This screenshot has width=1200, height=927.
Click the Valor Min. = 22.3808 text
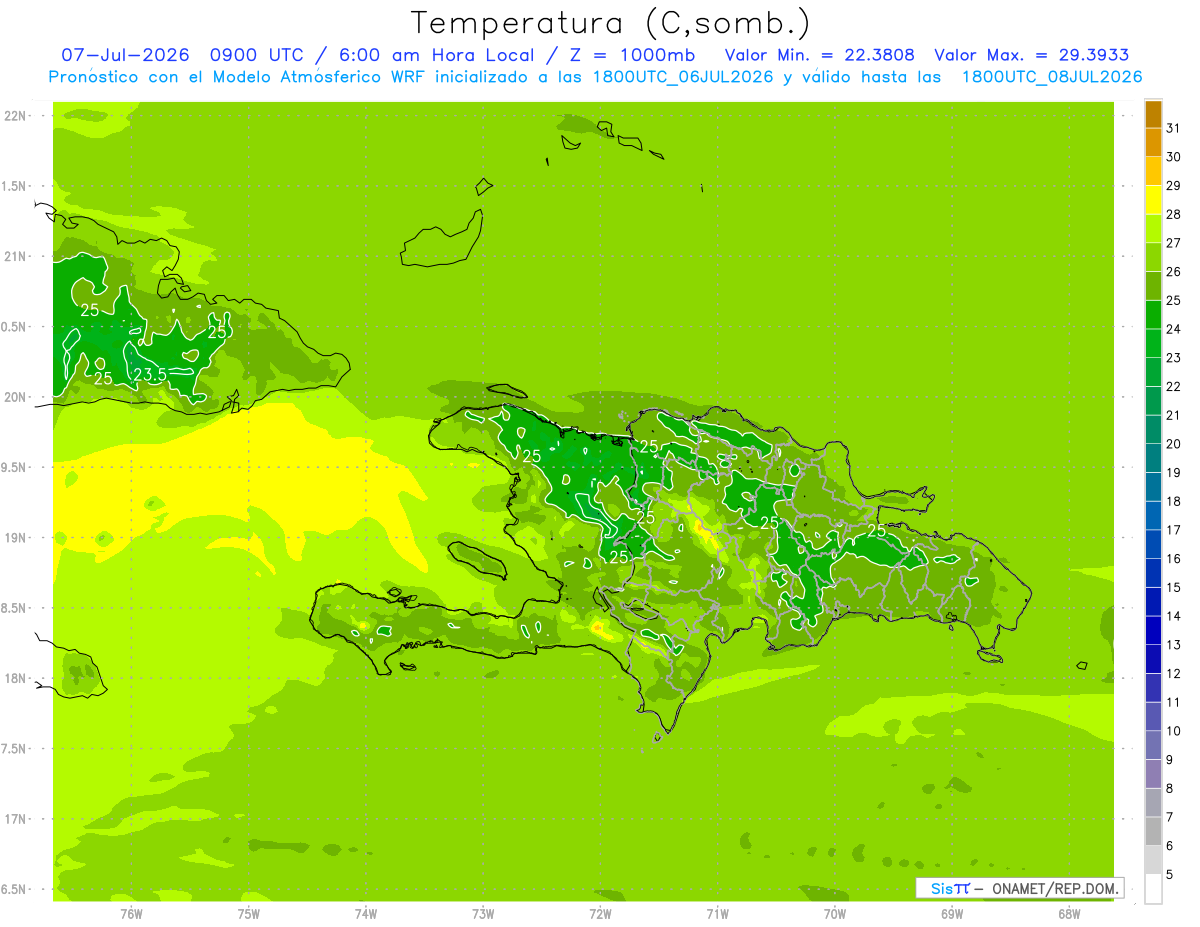click(819, 55)
